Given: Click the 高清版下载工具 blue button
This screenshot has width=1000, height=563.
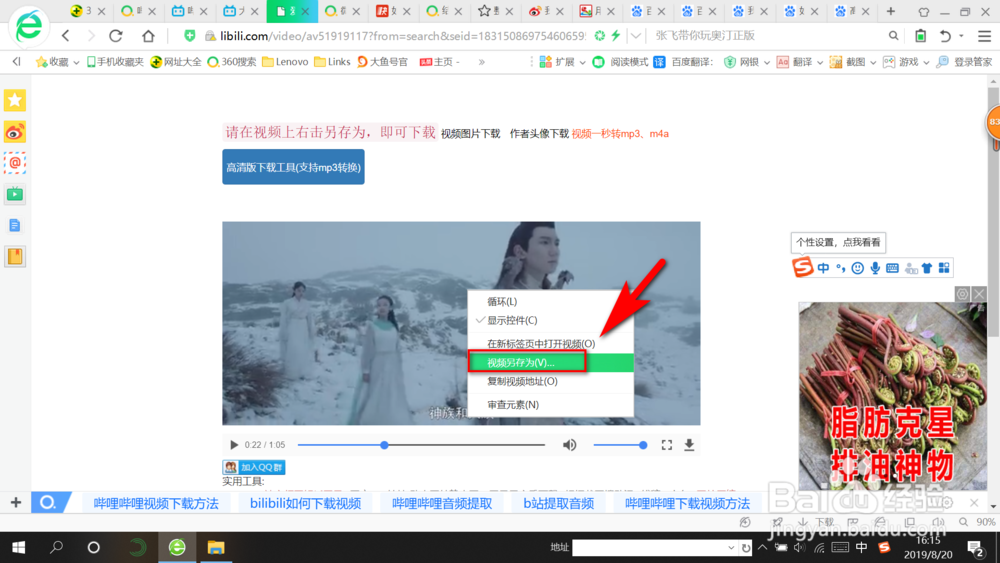Looking at the screenshot, I should (x=293, y=167).
